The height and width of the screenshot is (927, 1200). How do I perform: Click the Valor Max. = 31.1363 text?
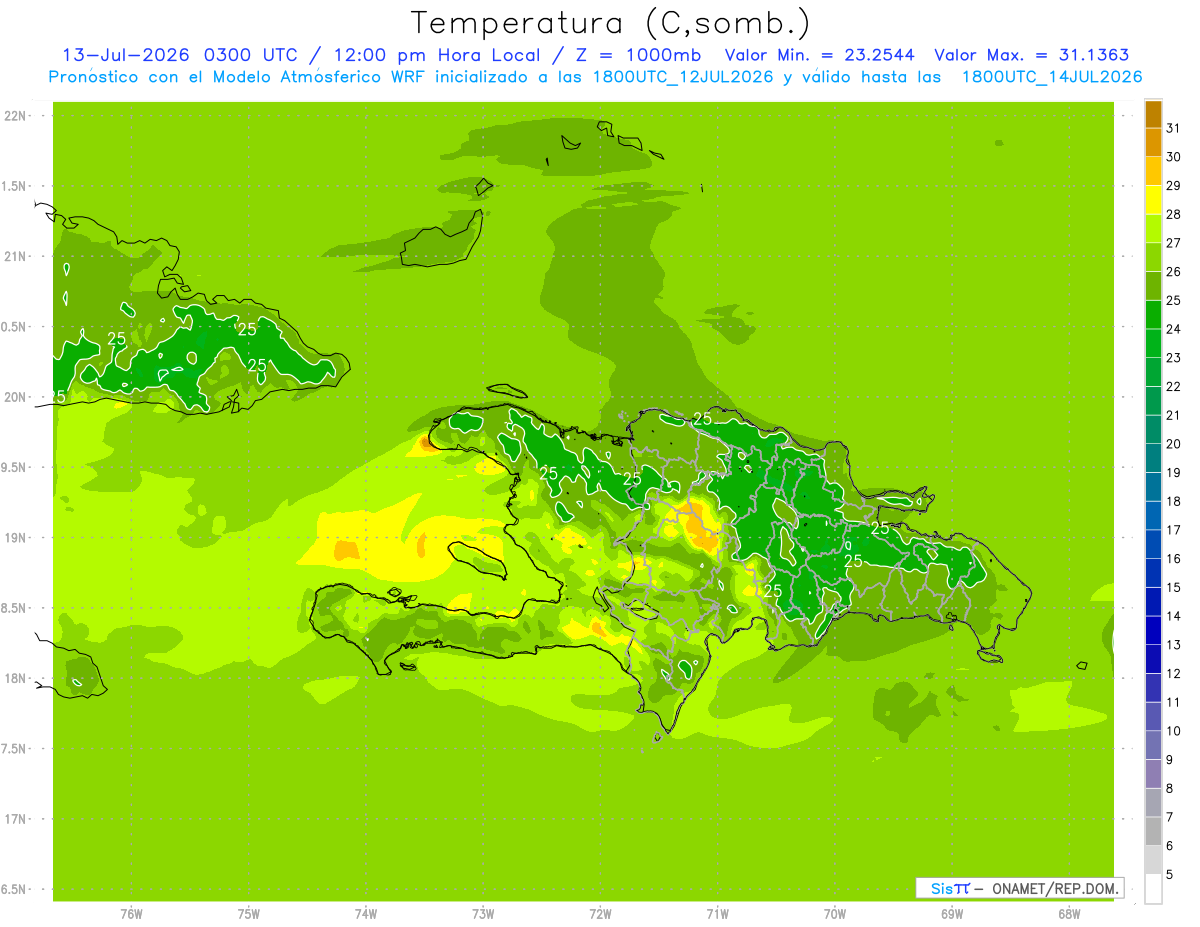(1032, 55)
